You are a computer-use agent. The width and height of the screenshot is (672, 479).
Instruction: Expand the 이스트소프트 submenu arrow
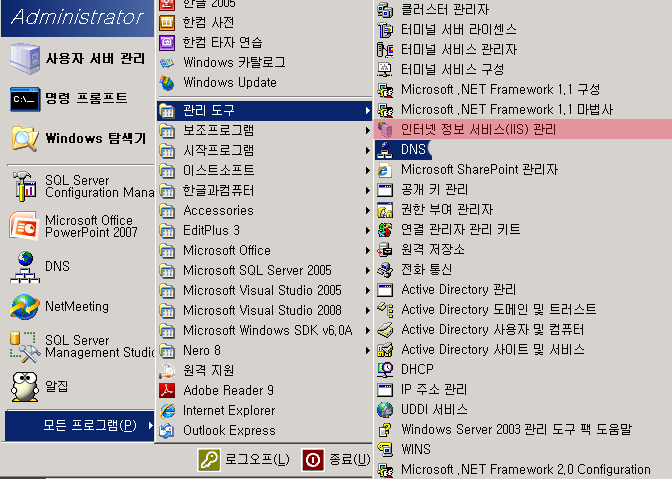tap(367, 171)
